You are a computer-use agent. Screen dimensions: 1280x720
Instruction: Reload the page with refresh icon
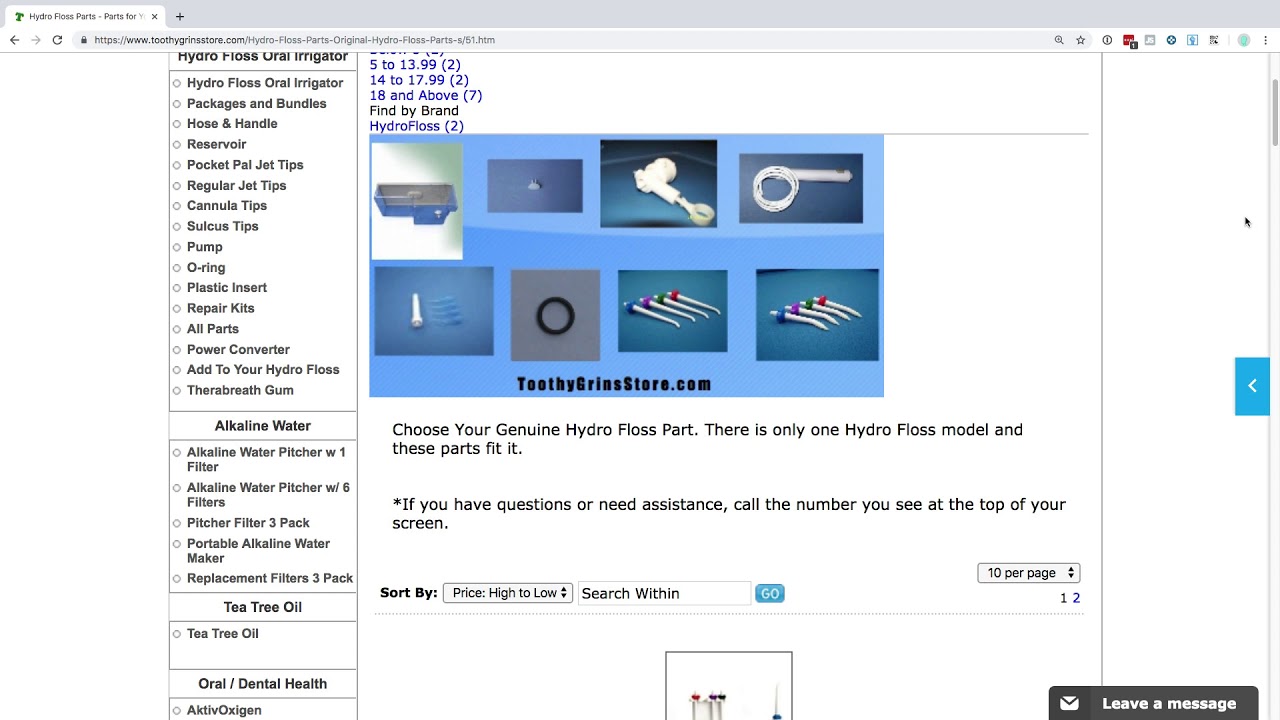[57, 40]
